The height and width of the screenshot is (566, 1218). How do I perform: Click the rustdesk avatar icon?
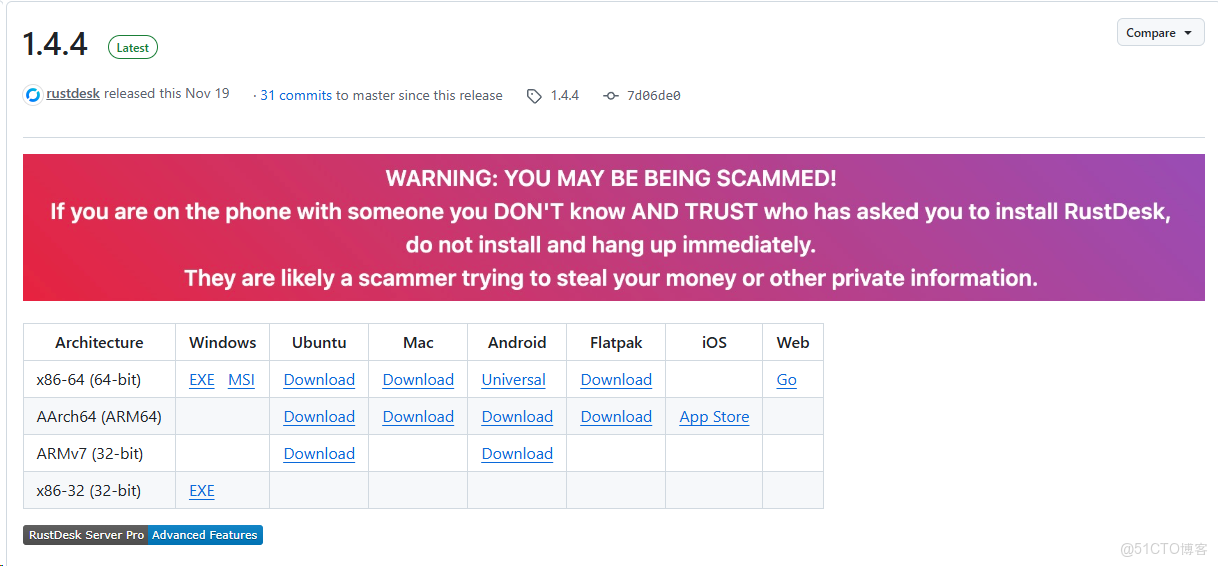coord(33,94)
